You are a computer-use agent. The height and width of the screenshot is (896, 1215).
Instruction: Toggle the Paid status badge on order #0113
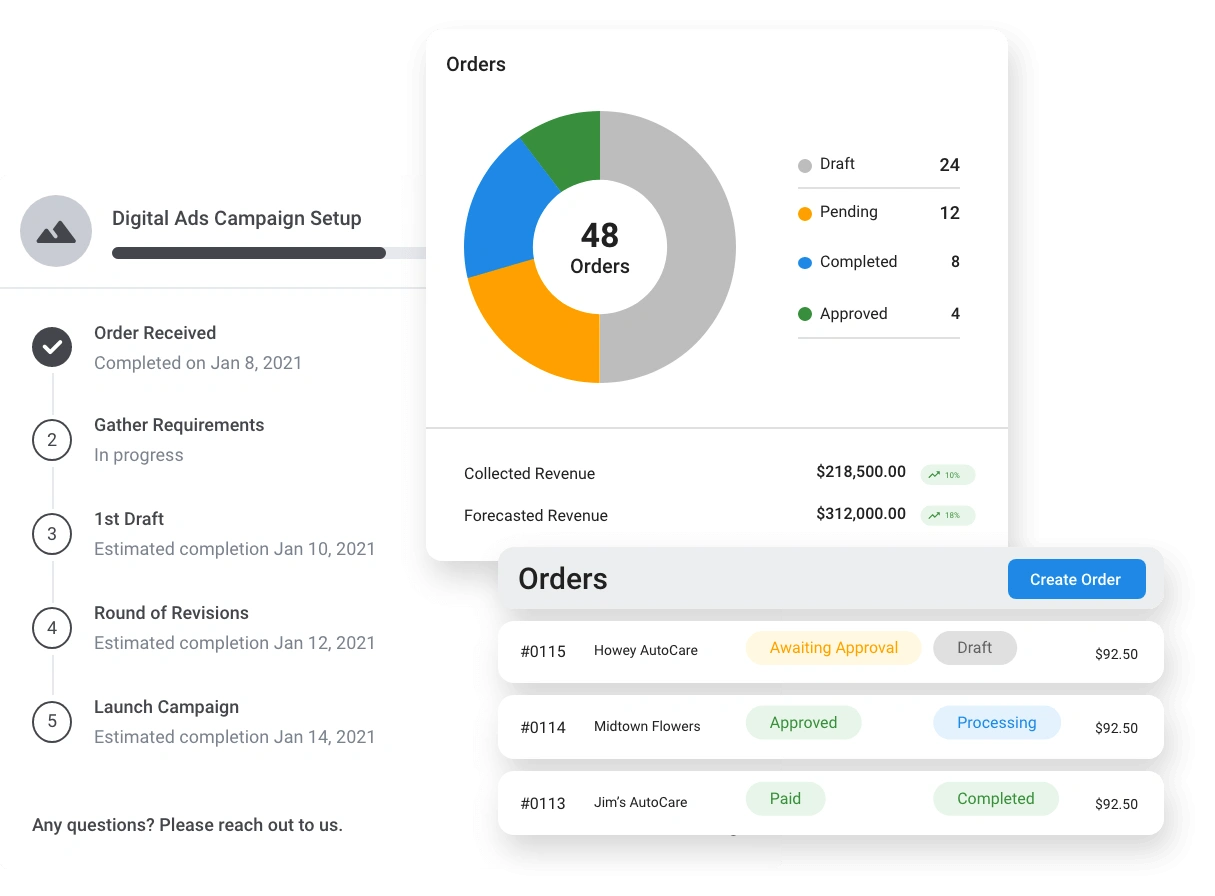tap(785, 798)
